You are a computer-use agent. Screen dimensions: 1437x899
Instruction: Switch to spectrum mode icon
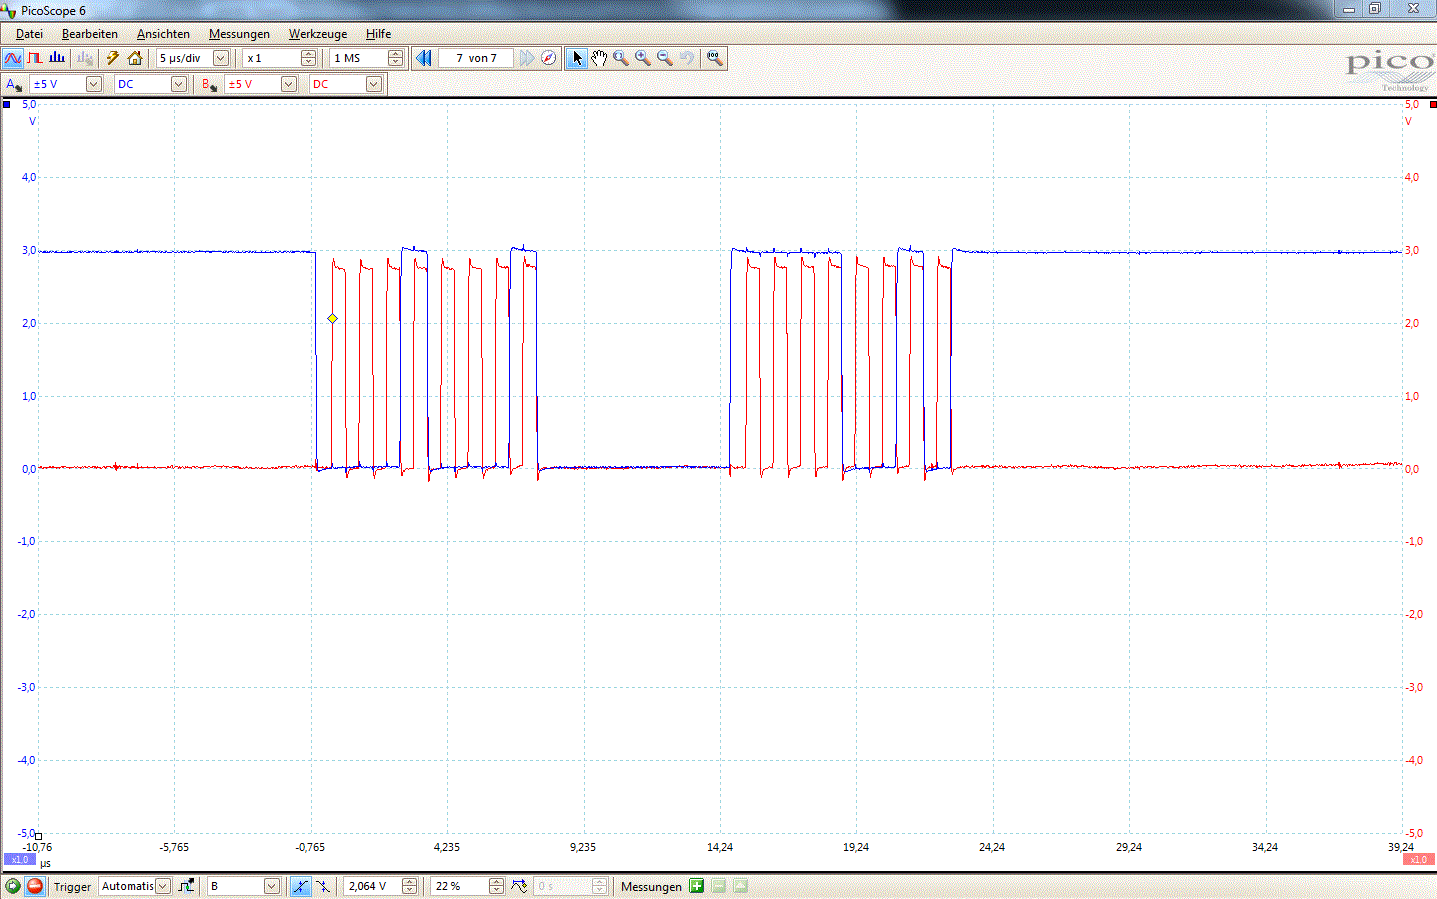pos(57,58)
